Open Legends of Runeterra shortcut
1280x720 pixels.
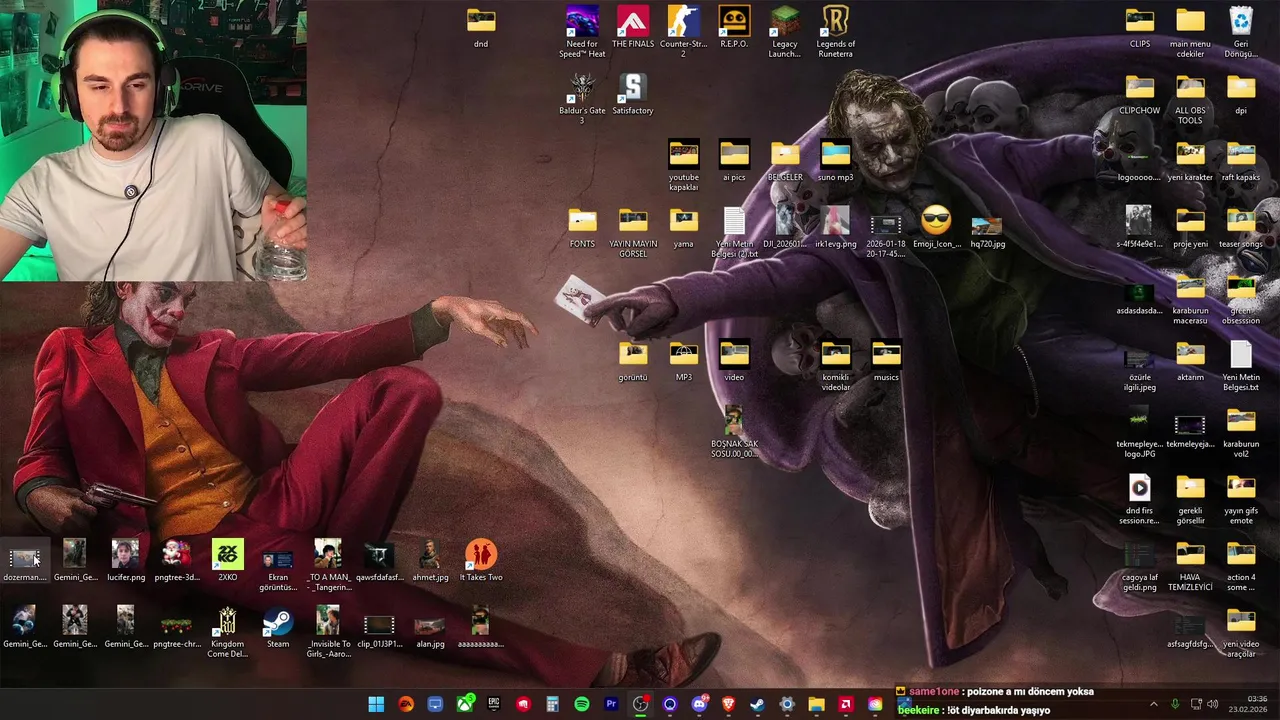point(836,31)
